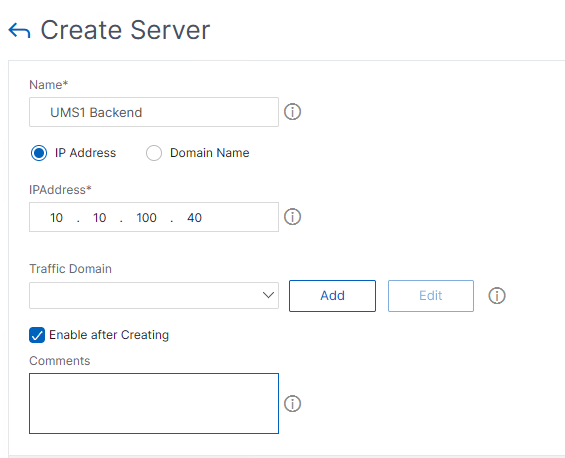Select the IP Address radio button
Image resolution: width=565 pixels, height=458 pixels.
pos(39,153)
